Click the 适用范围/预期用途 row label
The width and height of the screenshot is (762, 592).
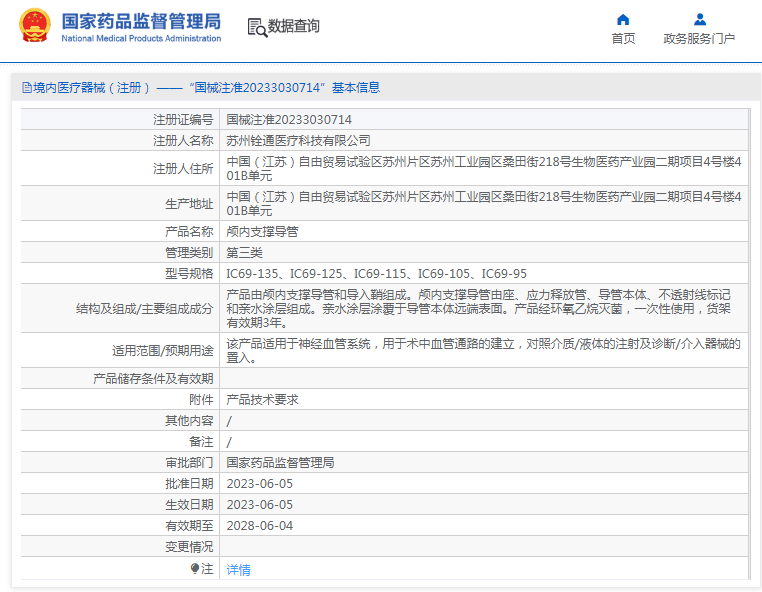pyautogui.click(x=163, y=350)
